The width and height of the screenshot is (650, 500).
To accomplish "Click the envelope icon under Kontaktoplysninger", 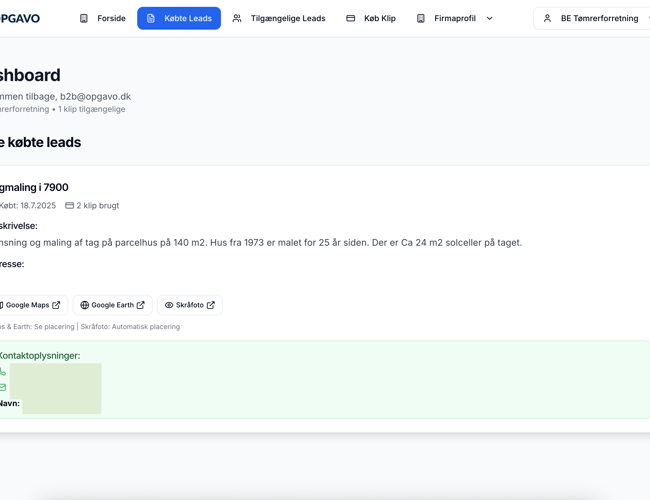I will point(3,387).
